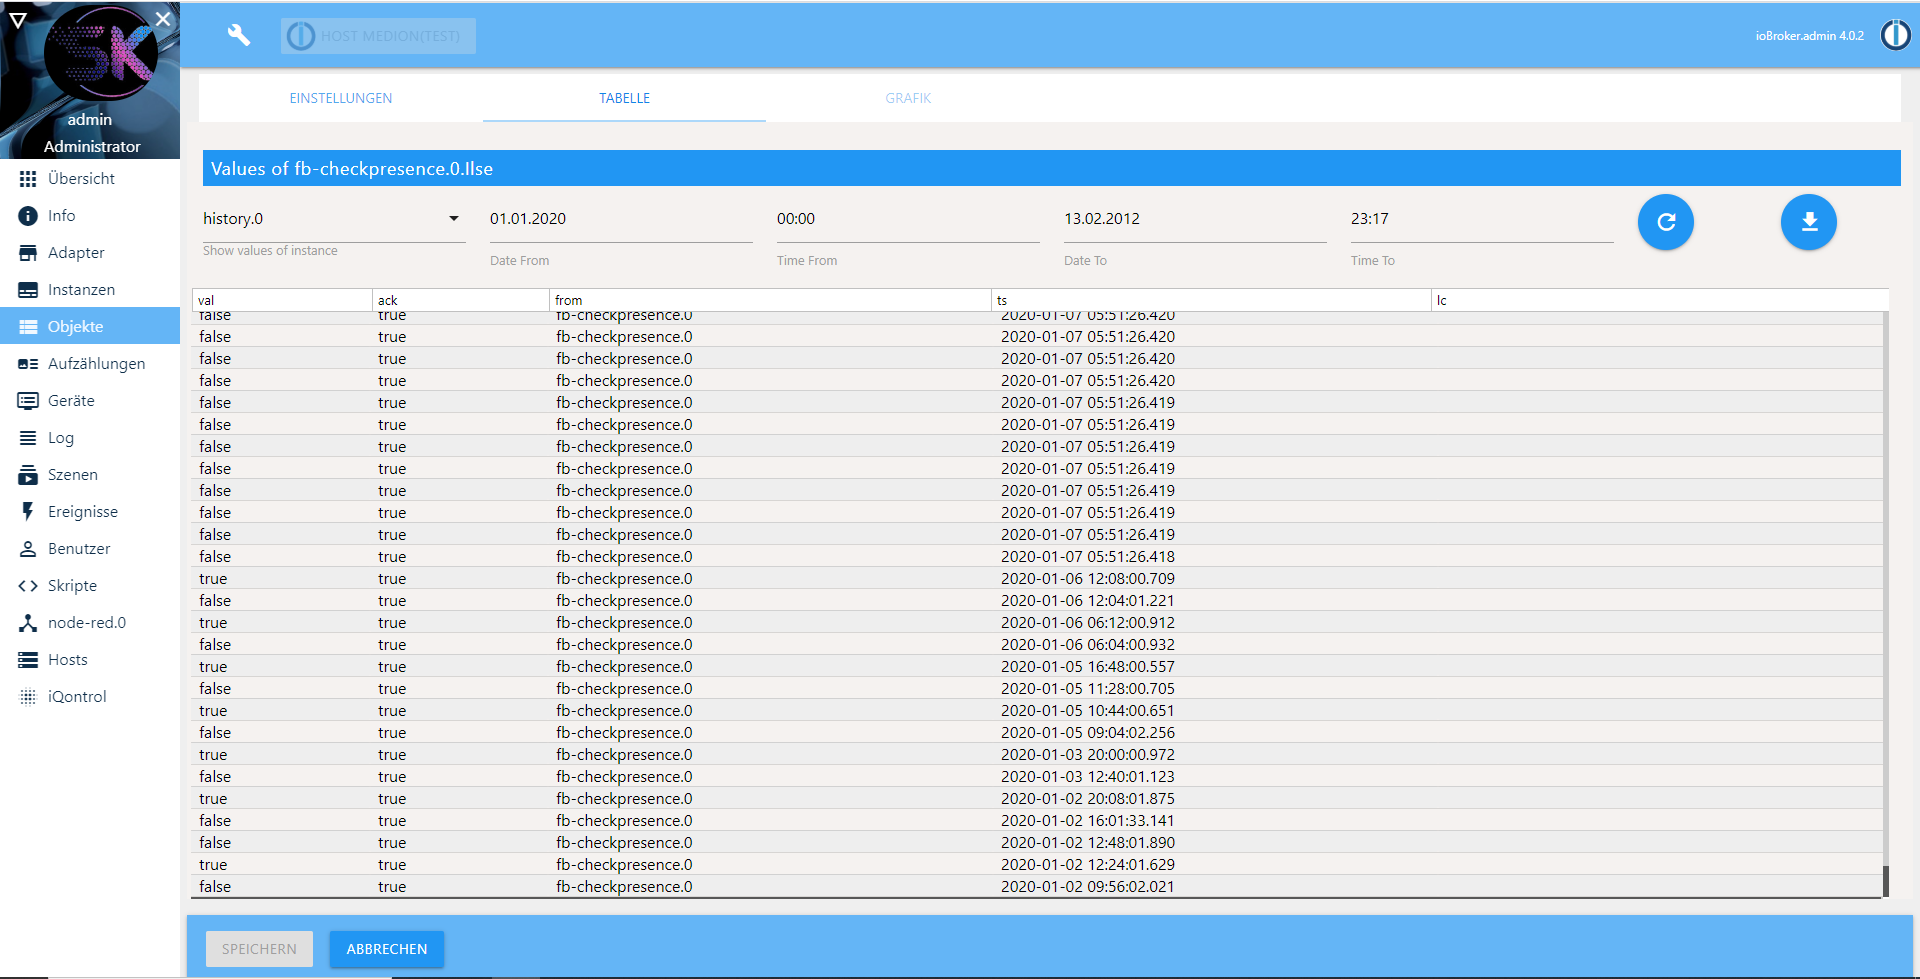Image resolution: width=1920 pixels, height=979 pixels.
Task: Open the history.0 instance dropdown
Action: [334, 219]
